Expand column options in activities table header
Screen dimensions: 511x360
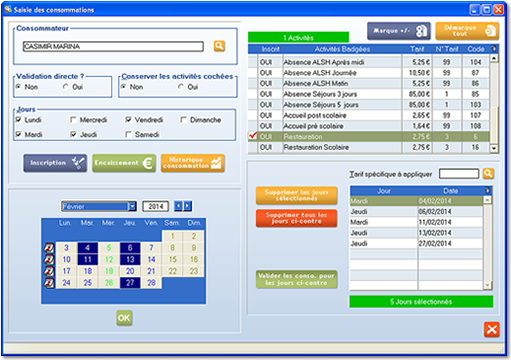click(x=494, y=49)
